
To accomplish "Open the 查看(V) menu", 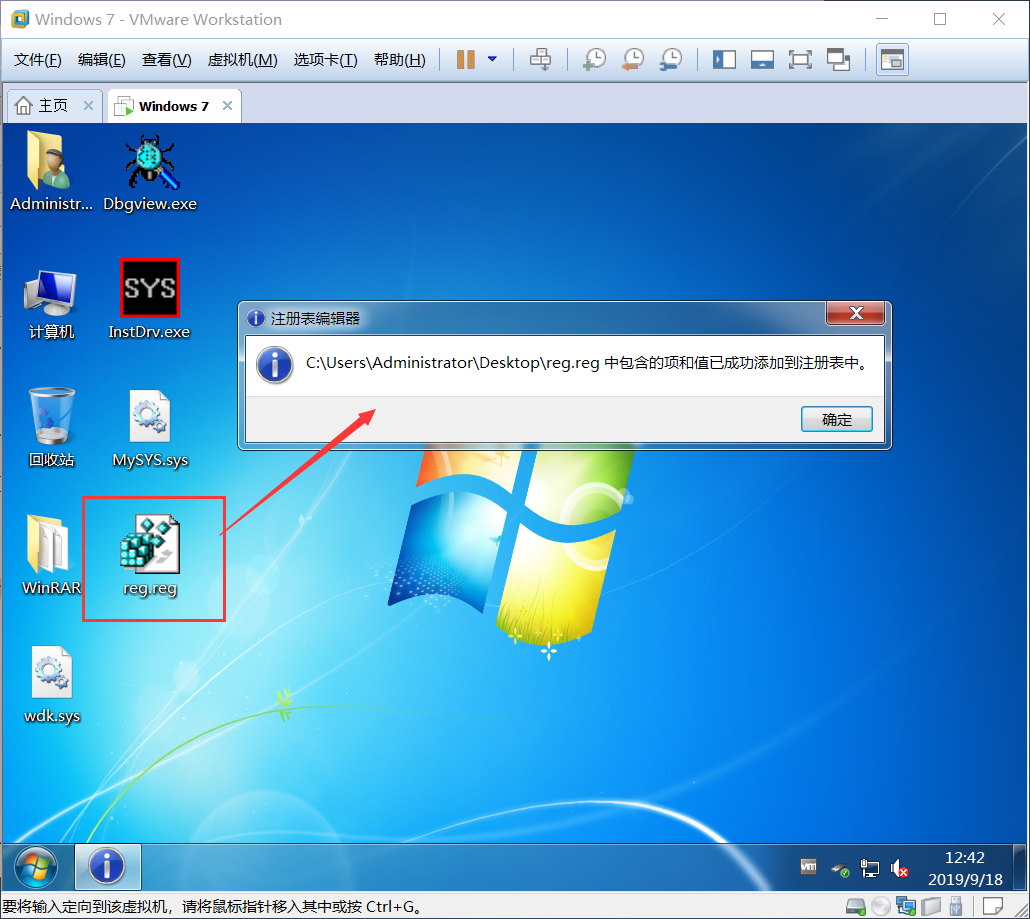I will click(x=166, y=60).
